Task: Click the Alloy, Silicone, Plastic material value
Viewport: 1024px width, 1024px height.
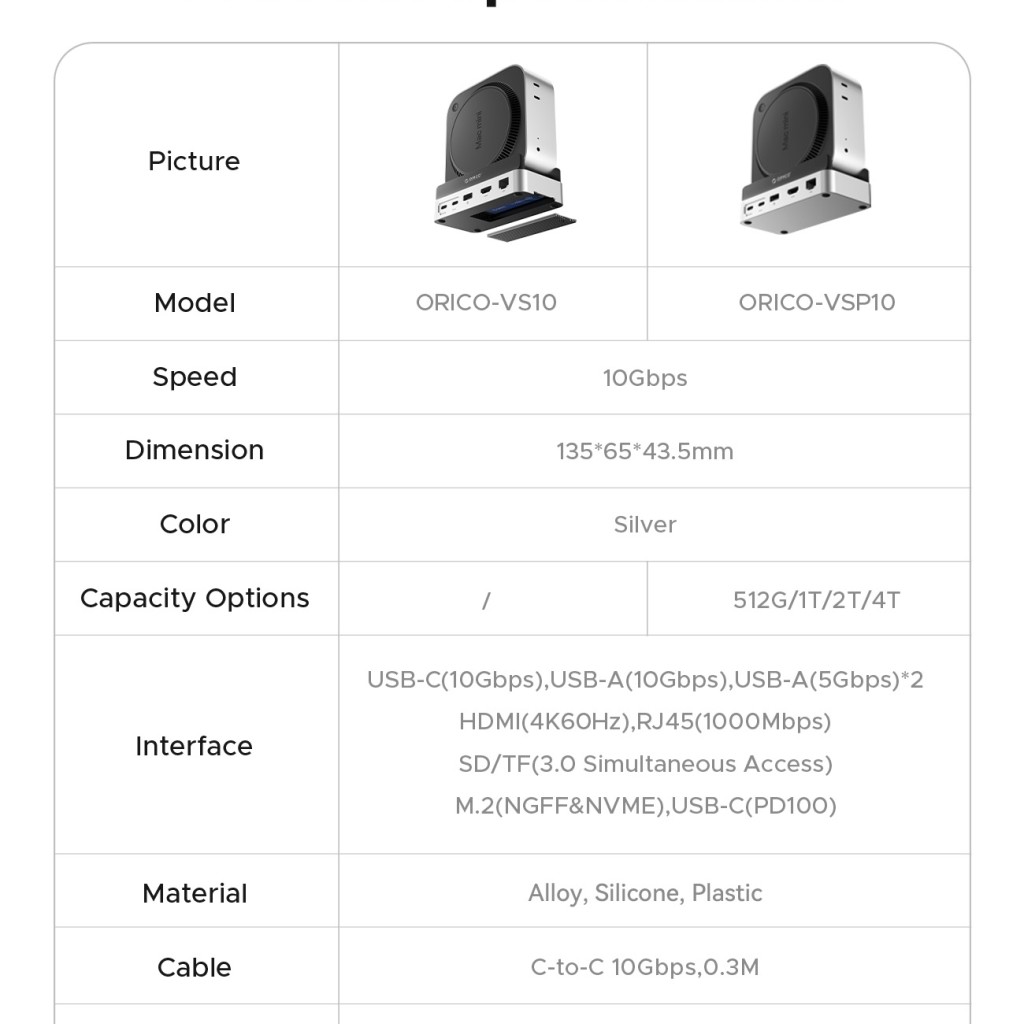Action: (x=645, y=893)
